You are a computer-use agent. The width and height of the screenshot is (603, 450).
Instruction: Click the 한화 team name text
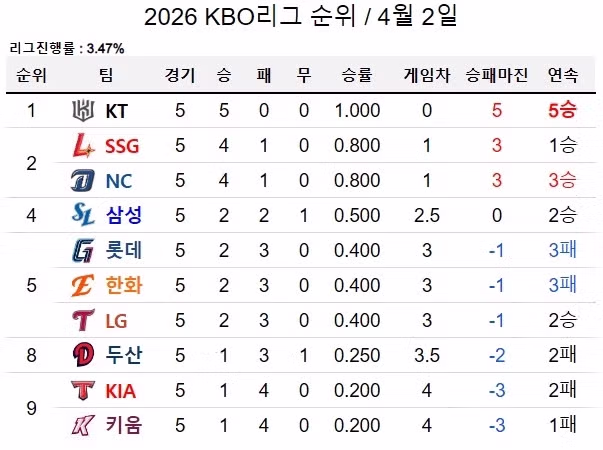[x=123, y=285]
